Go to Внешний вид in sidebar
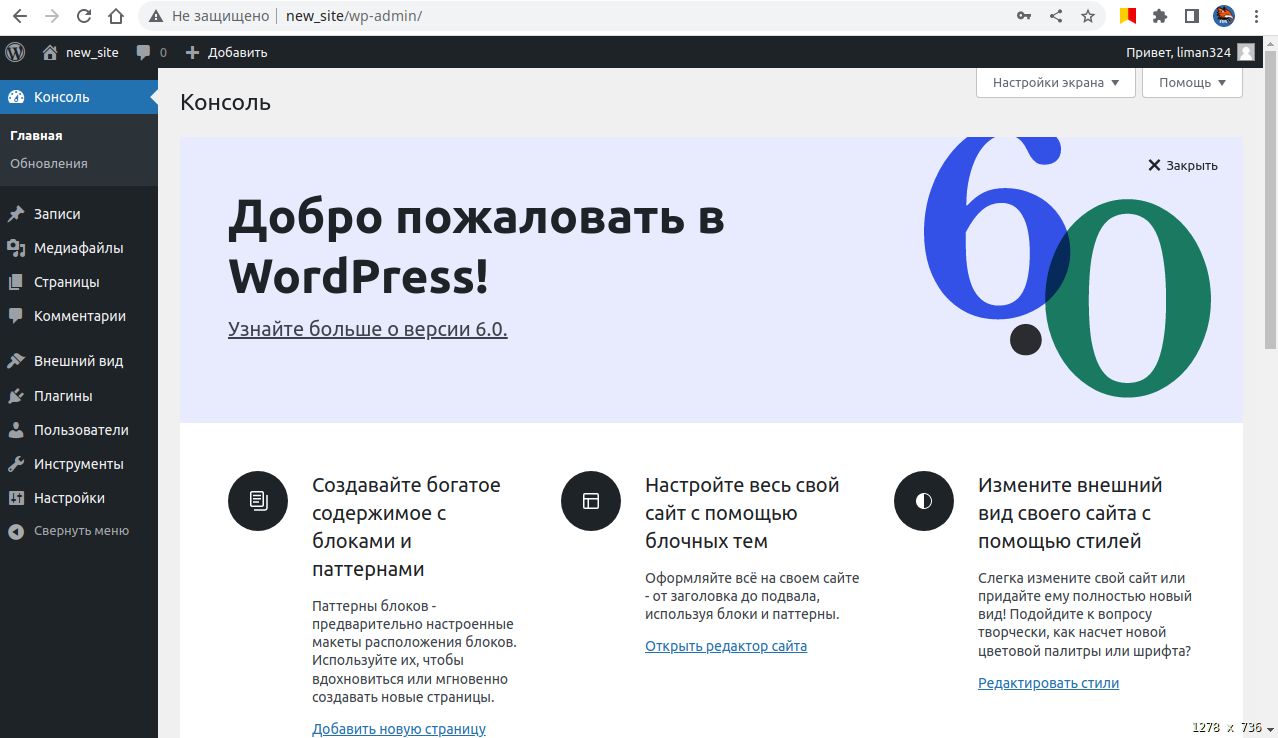Viewport: 1278px width, 738px height. coord(78,361)
